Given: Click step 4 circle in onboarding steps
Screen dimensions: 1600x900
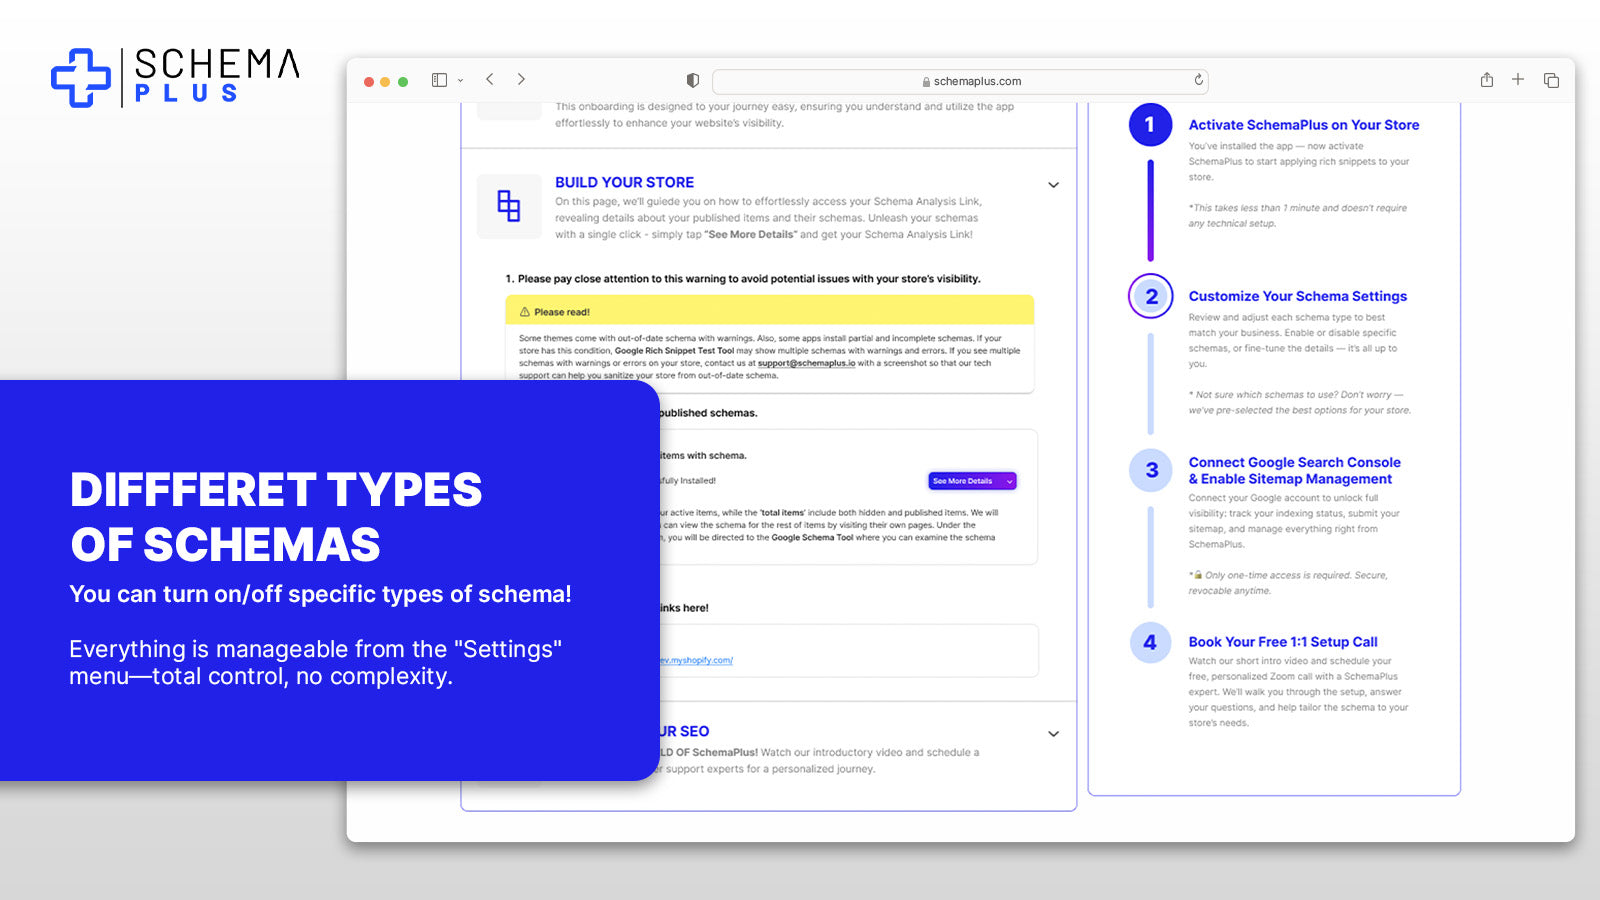Looking at the screenshot, I should [x=1150, y=642].
